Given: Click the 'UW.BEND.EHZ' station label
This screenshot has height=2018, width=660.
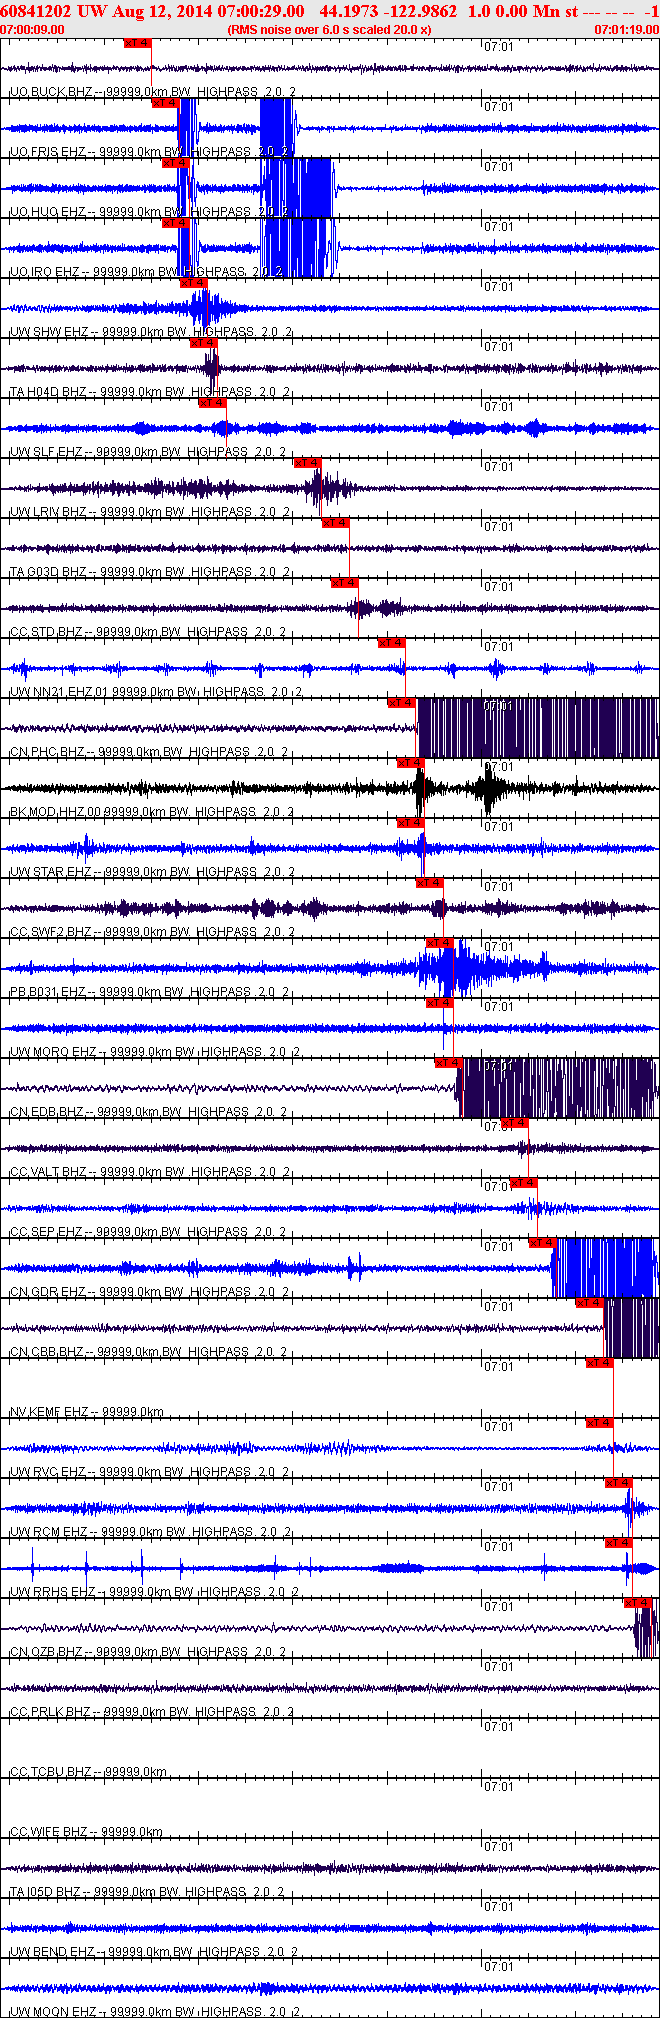Looking at the screenshot, I should 51,1952.
